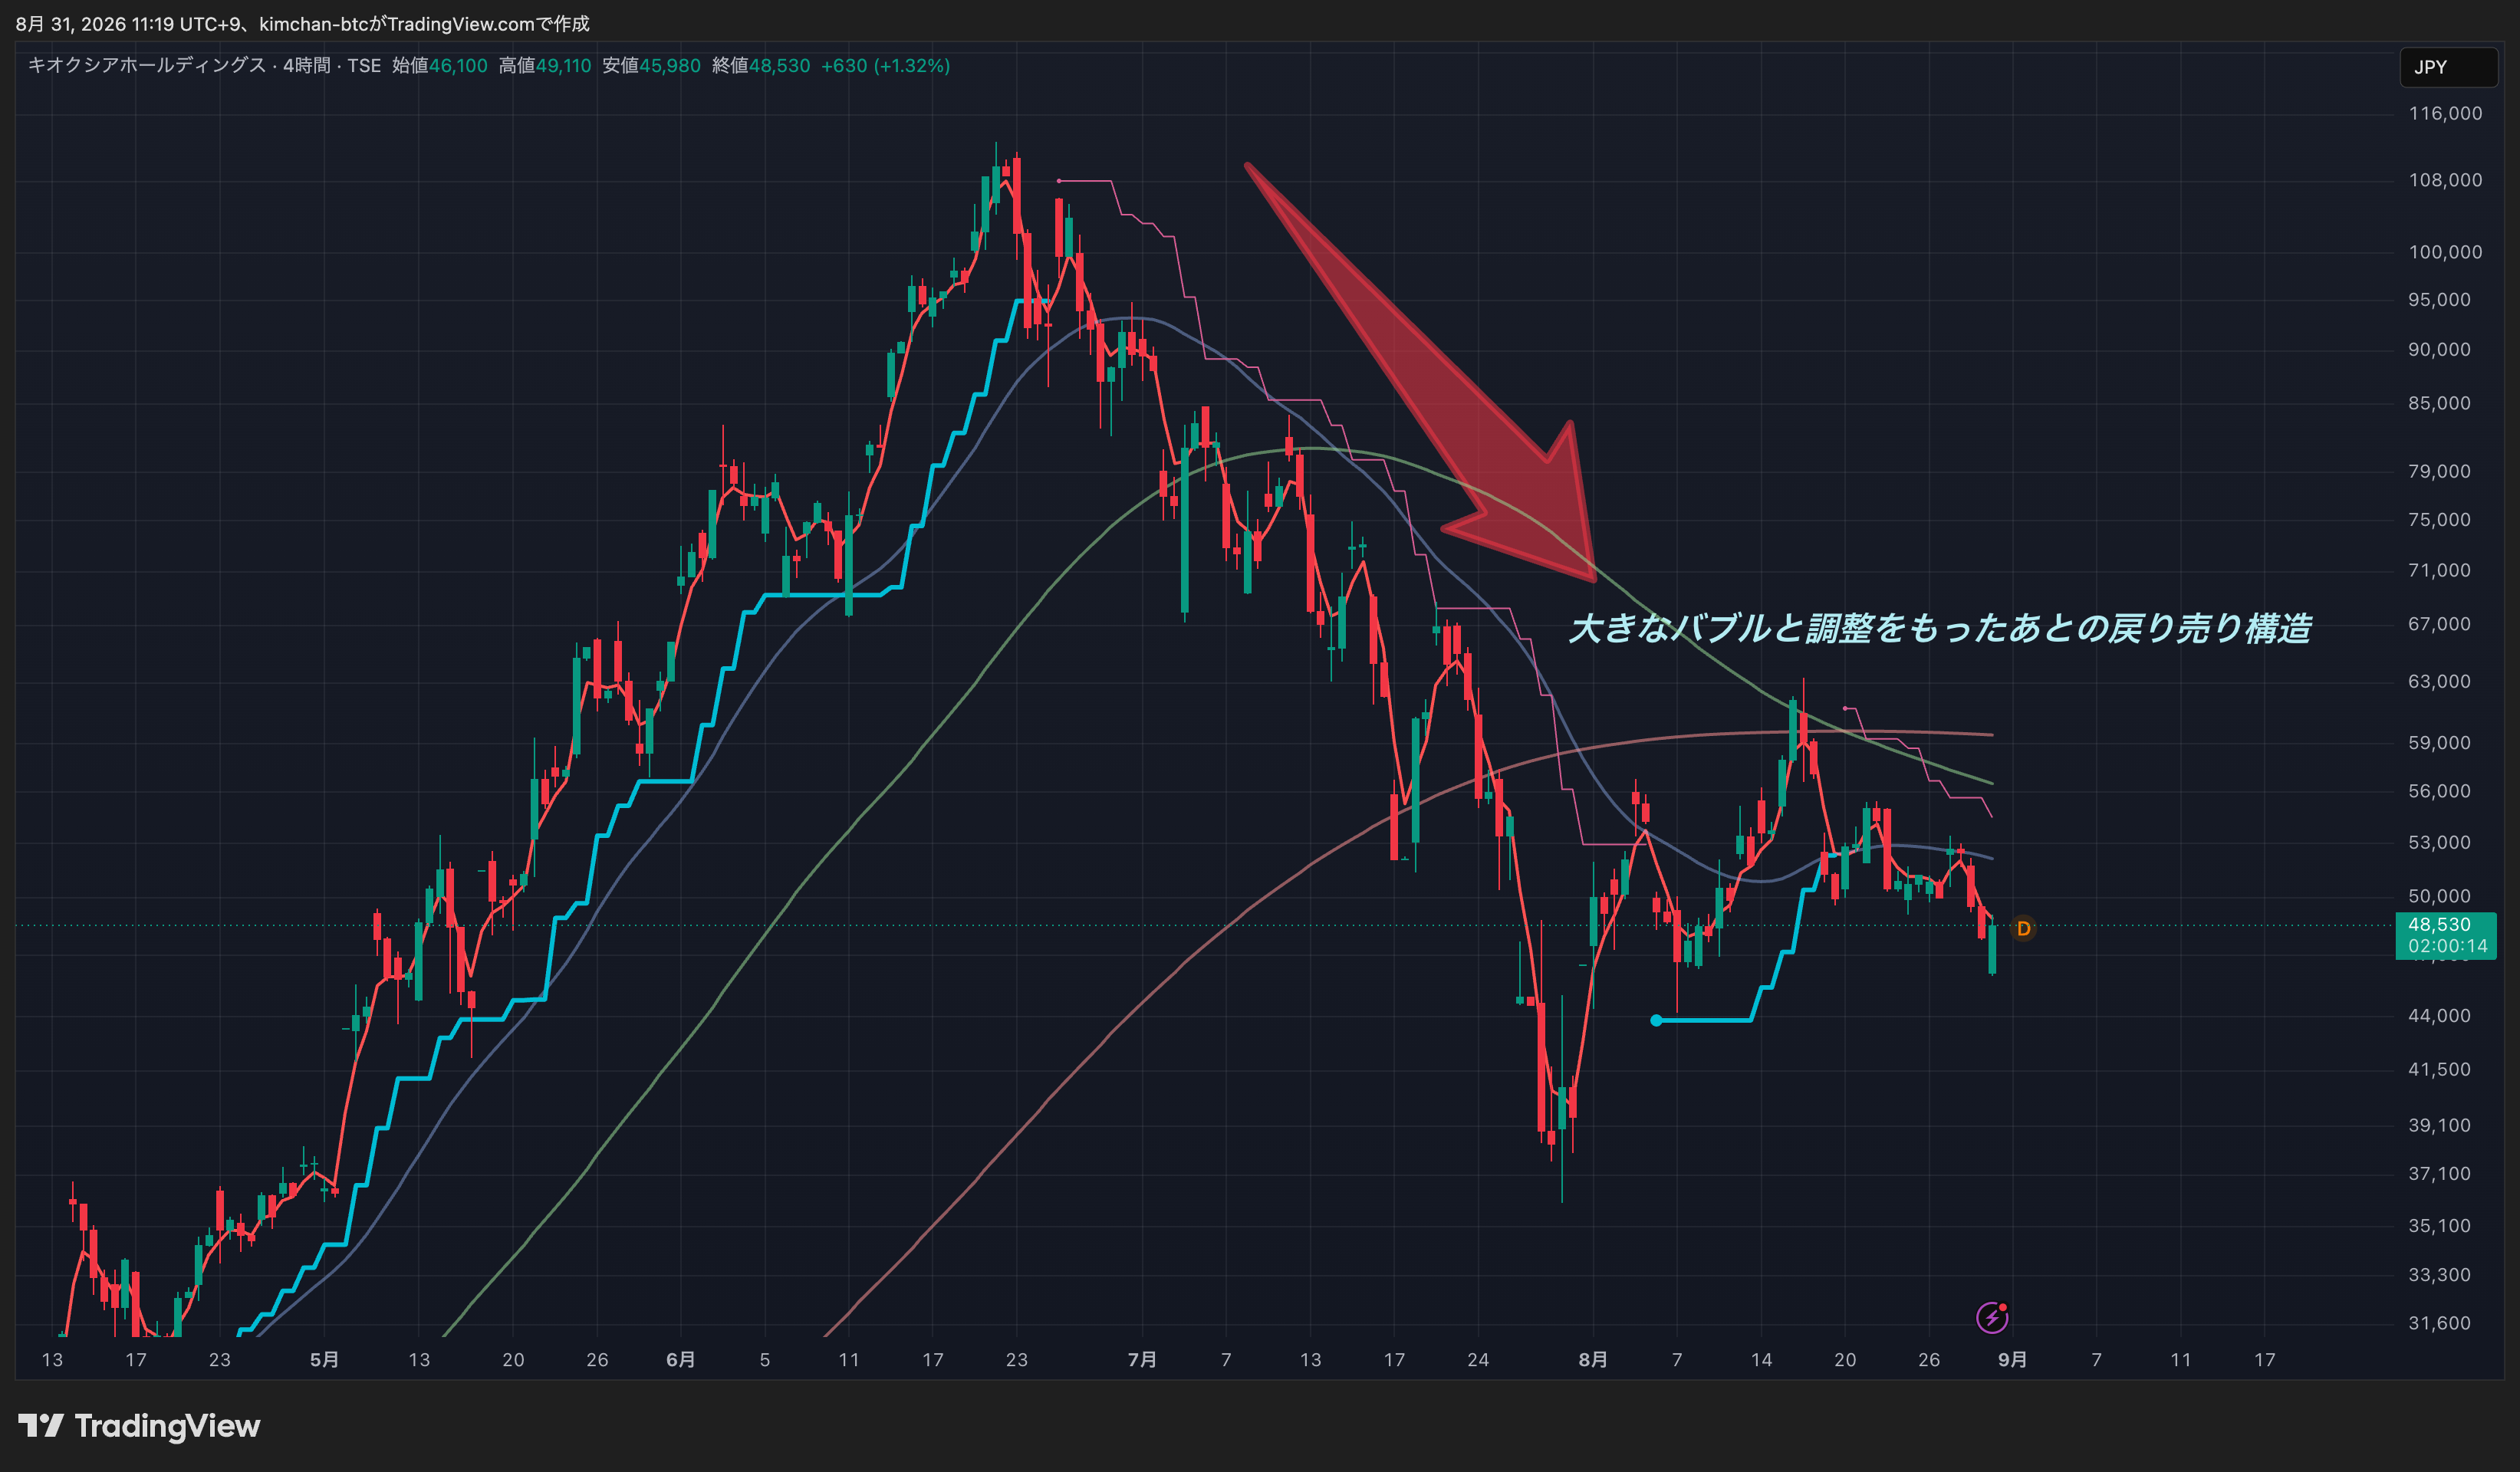This screenshot has width=2520, height=1472.
Task: Click the low value 安値45,980
Action: coord(651,66)
